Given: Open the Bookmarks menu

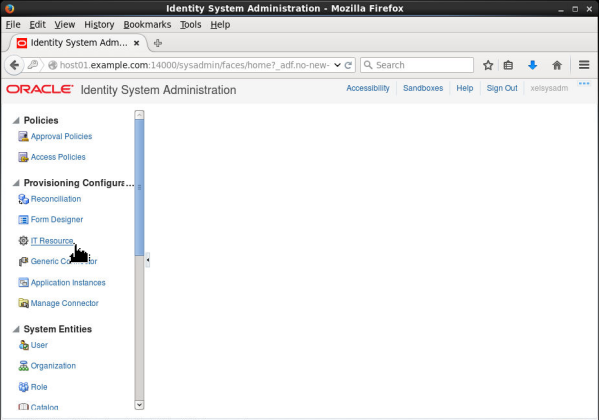Looking at the screenshot, I should (147, 25).
